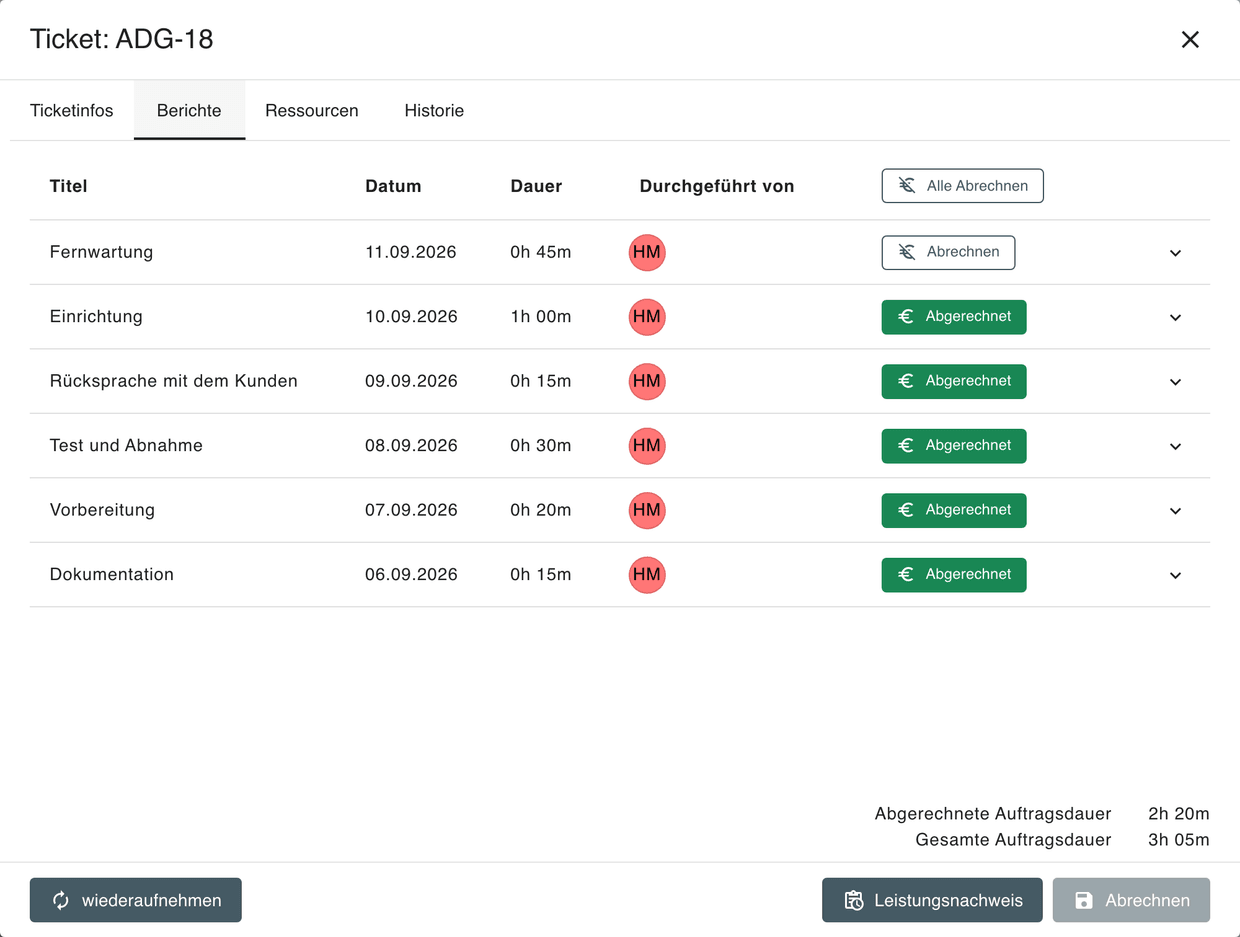
Task: Click Abgerechnet on the Einrichtung row
Action: pyautogui.click(x=954, y=317)
